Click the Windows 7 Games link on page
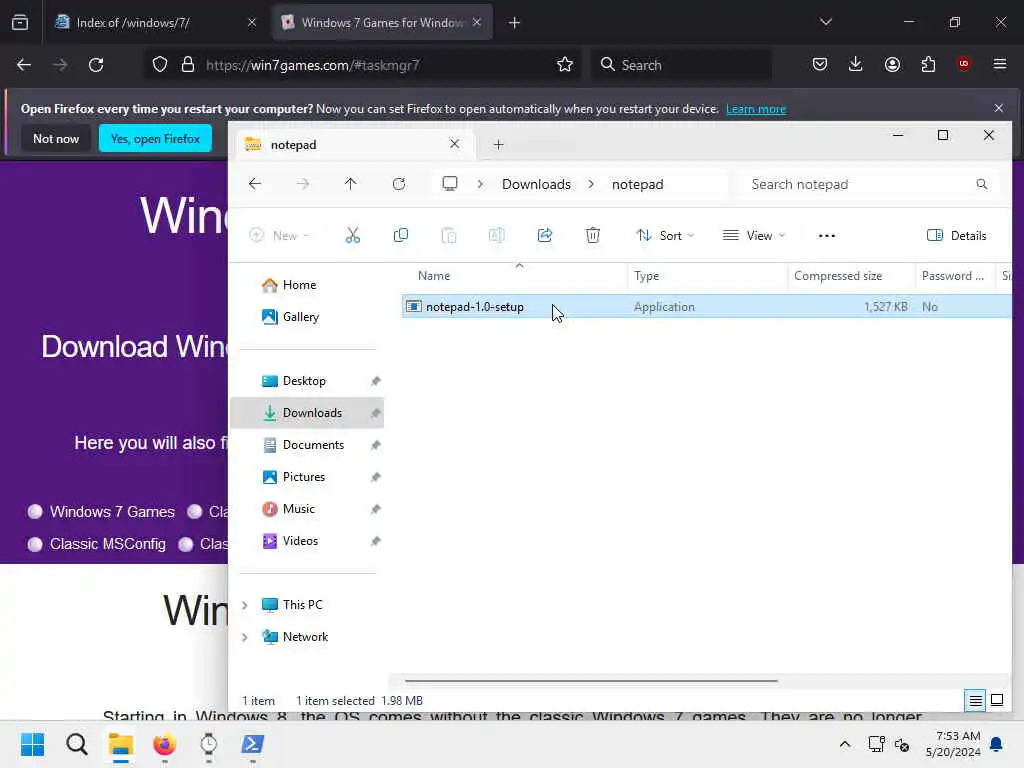The width and height of the screenshot is (1024, 768). 112,512
